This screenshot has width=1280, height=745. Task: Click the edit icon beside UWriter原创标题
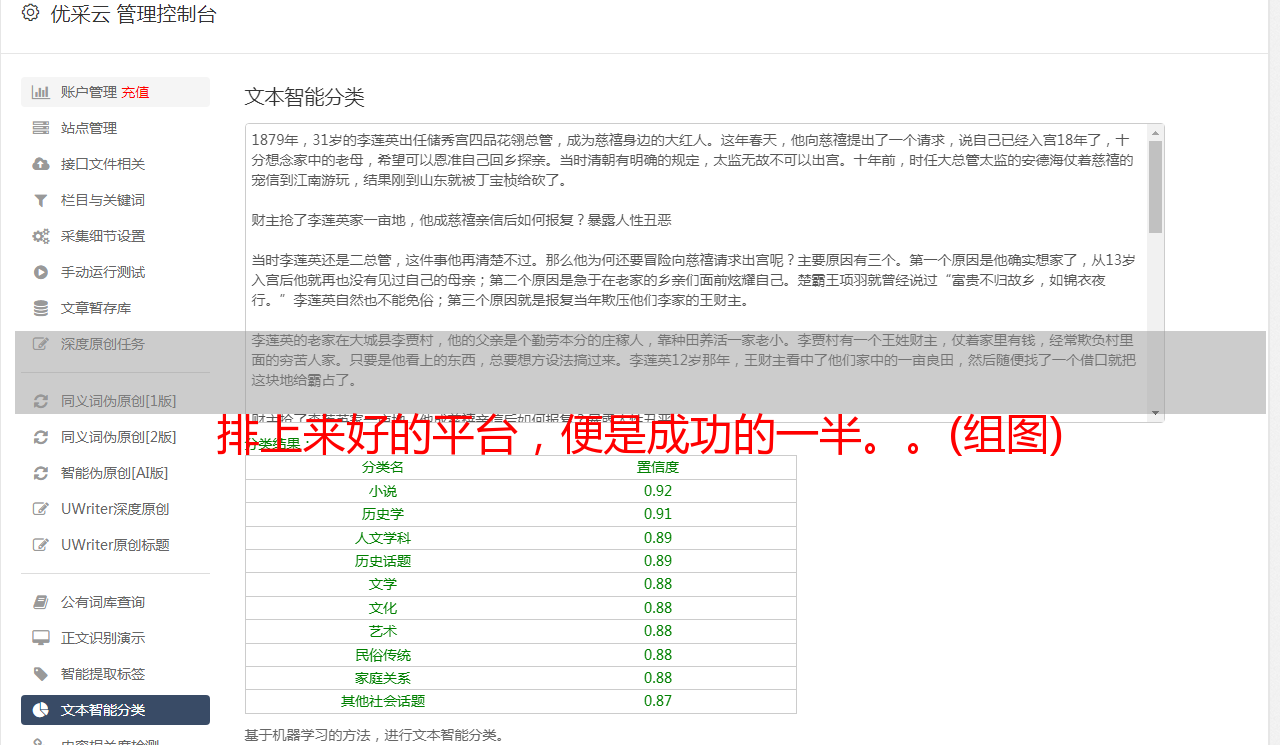[41, 545]
